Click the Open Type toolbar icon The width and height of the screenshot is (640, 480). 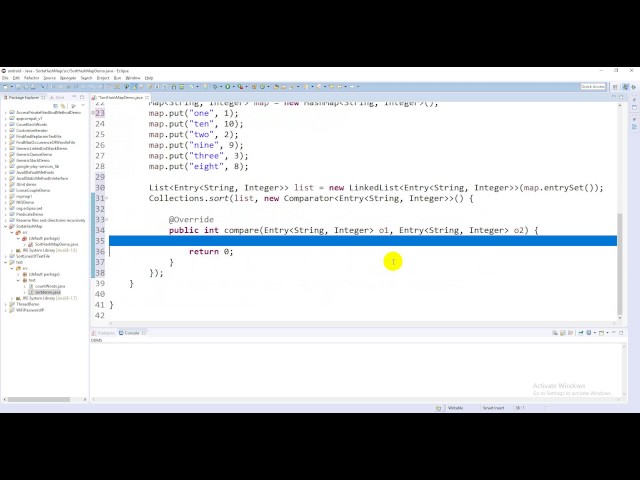click(x=276, y=87)
